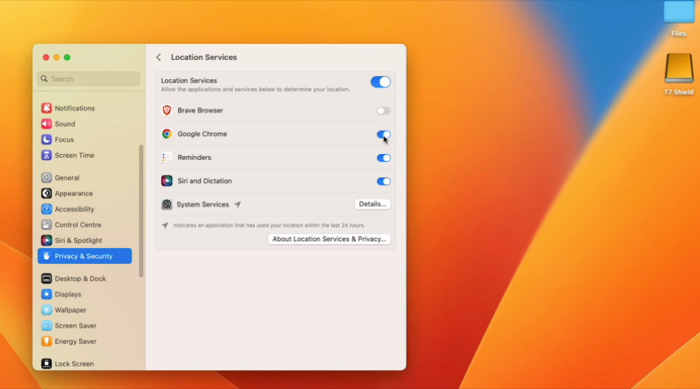This screenshot has height=389, width=700.
Task: Select Notifications in the sidebar
Action: 85,108
